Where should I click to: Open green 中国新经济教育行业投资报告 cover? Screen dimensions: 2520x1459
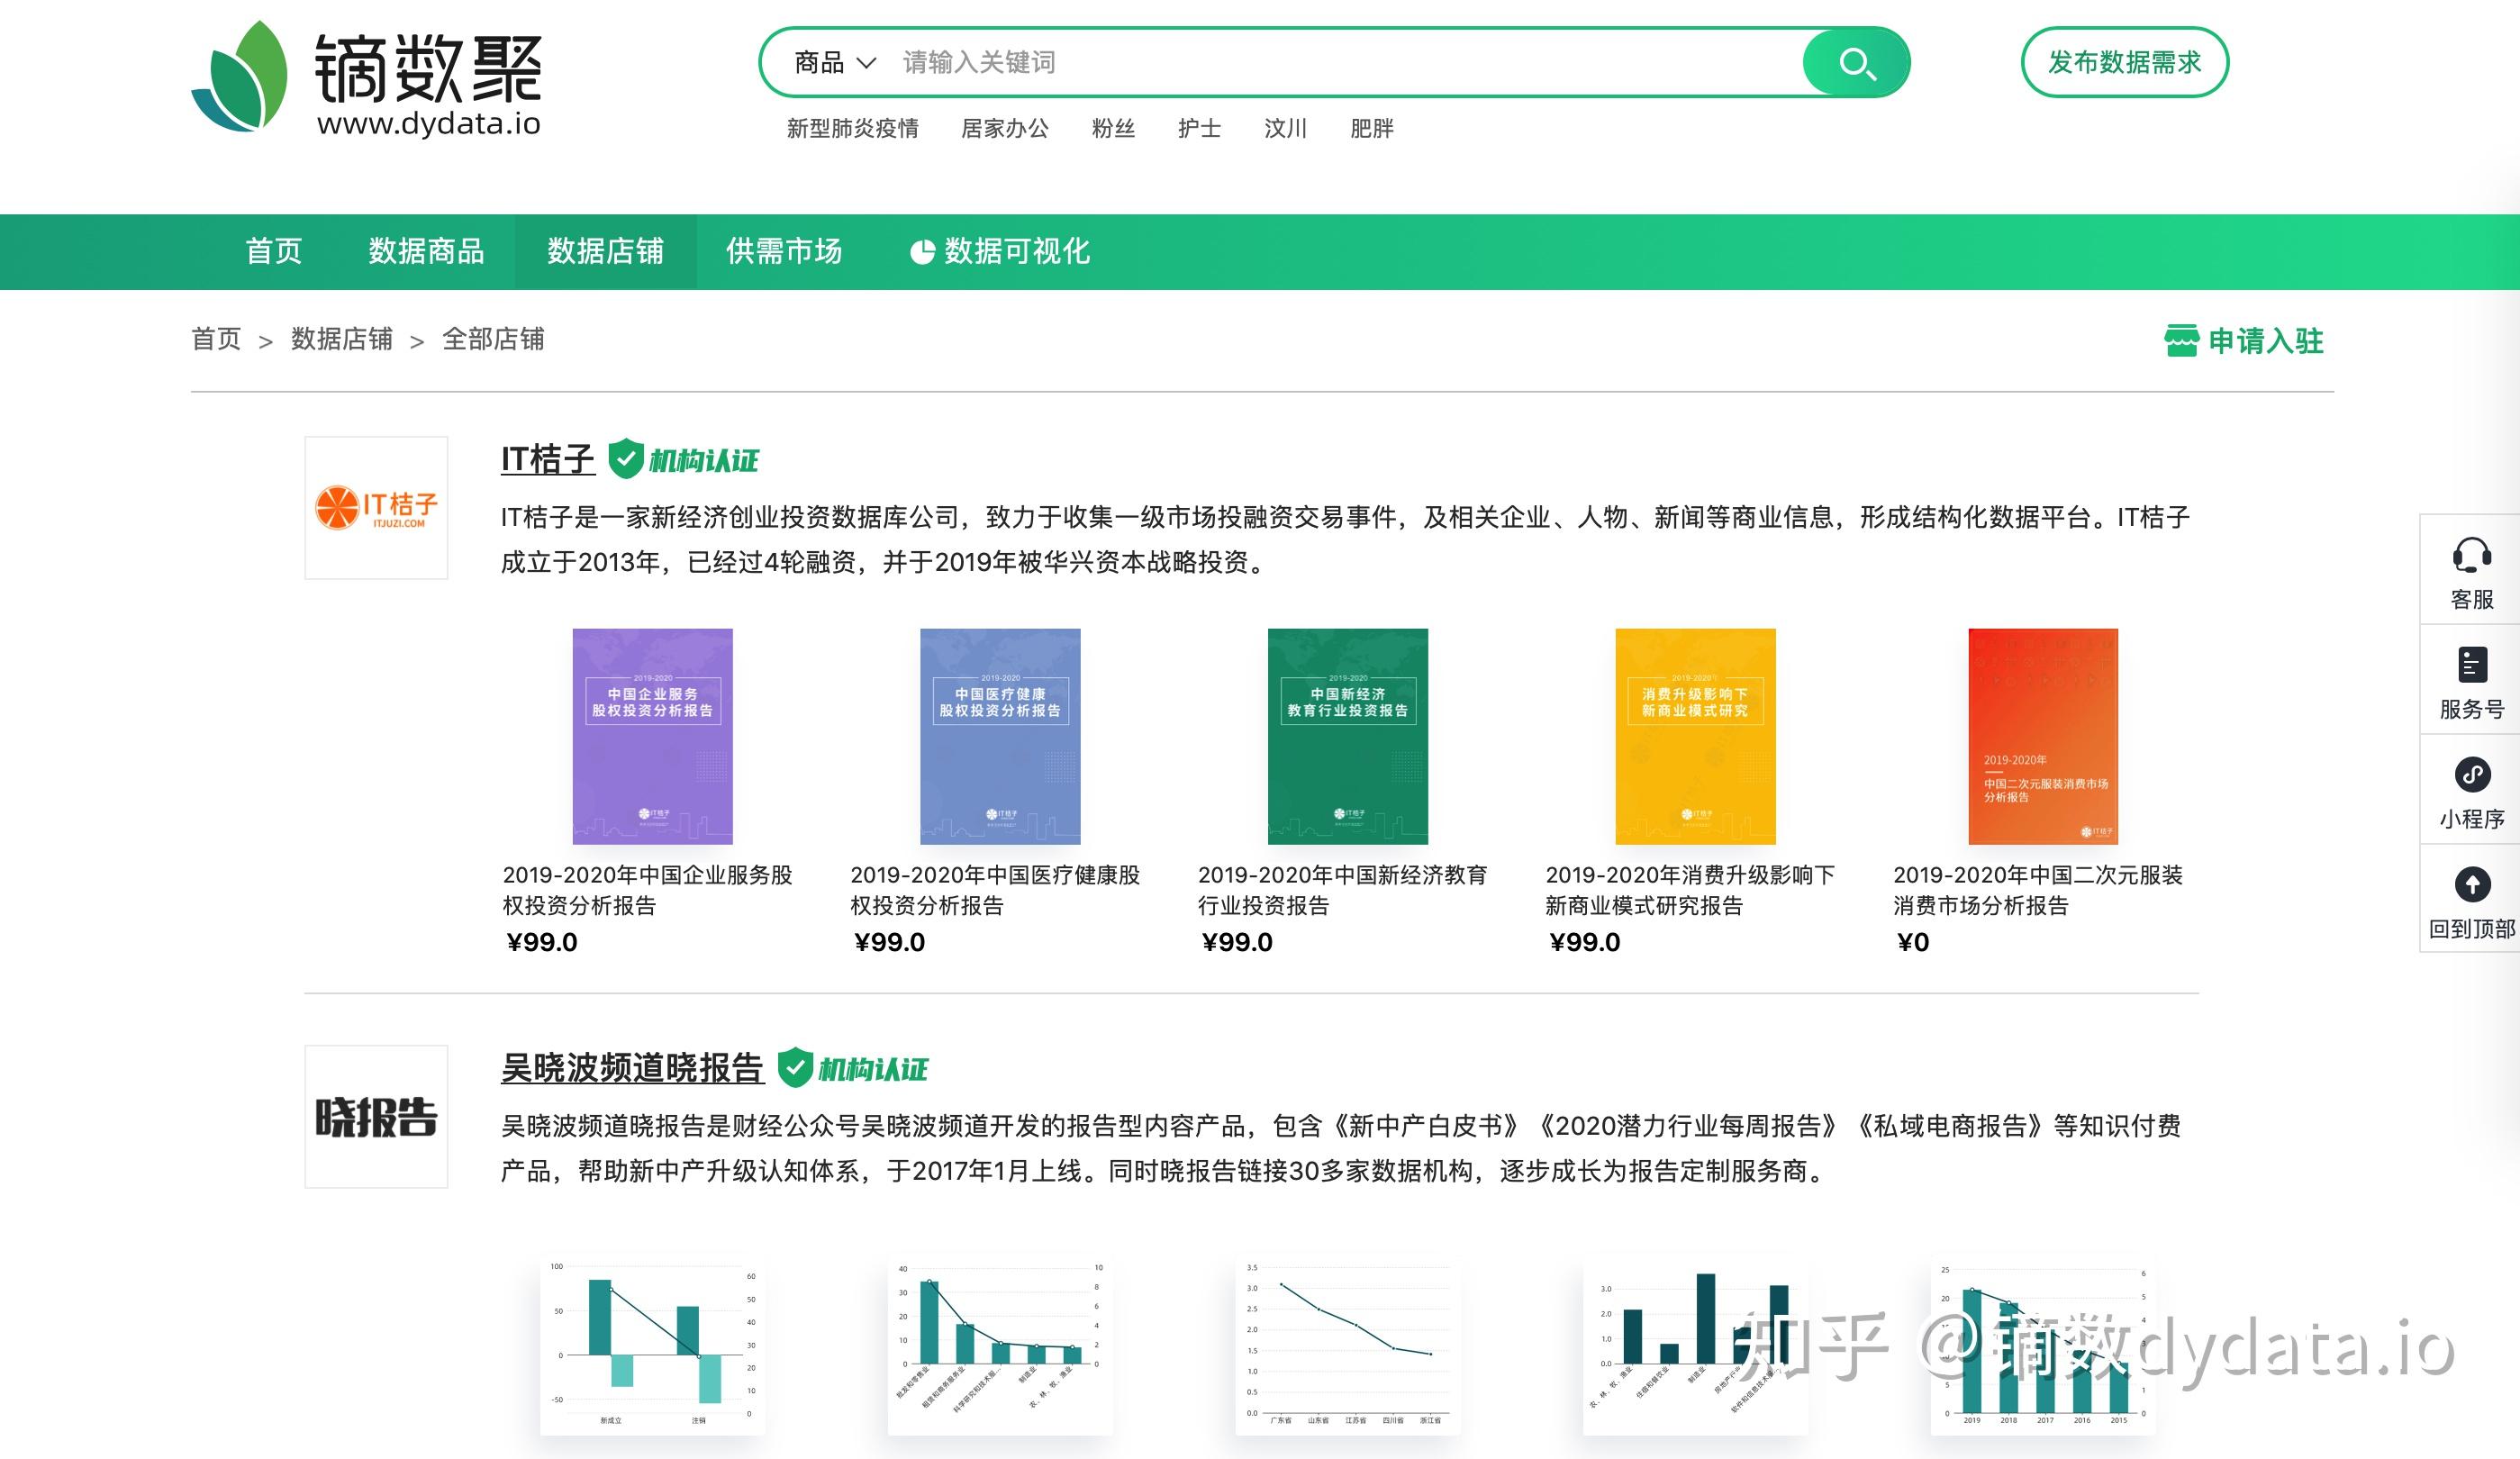(x=1348, y=736)
